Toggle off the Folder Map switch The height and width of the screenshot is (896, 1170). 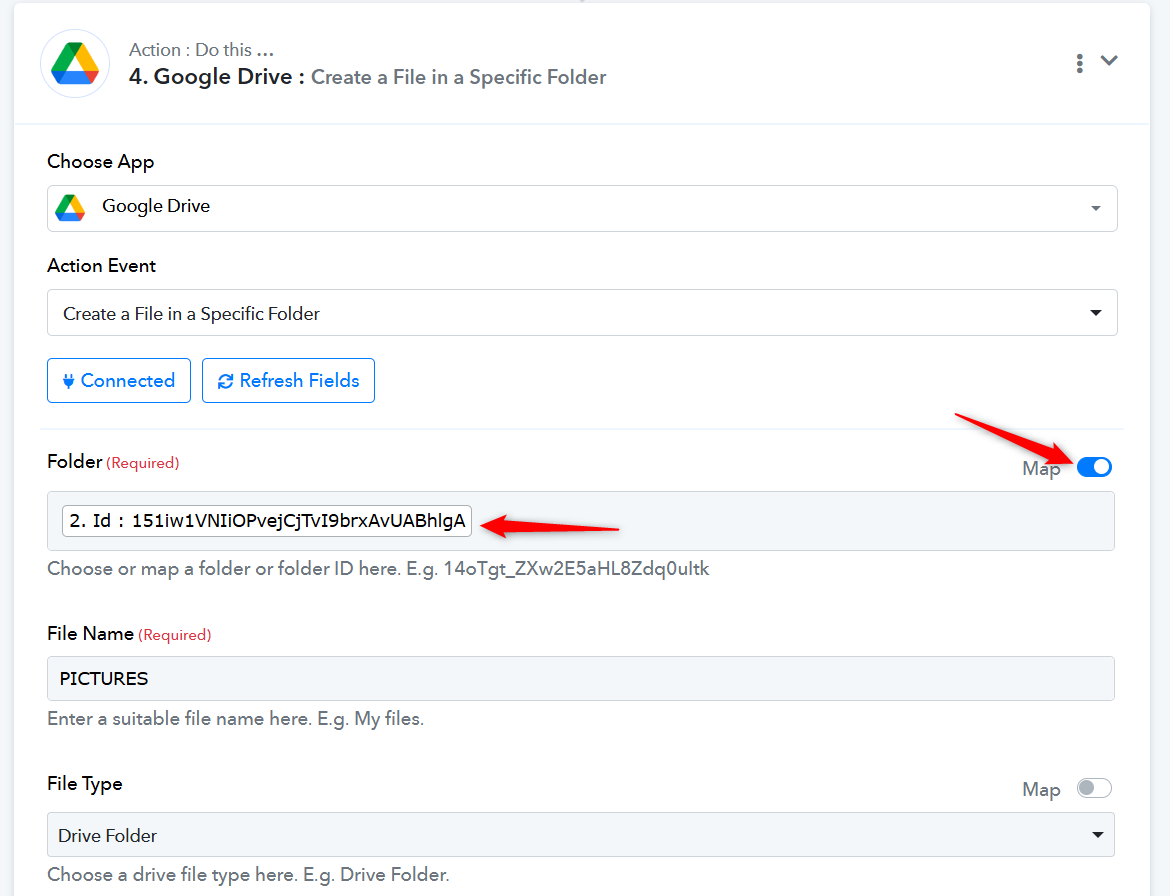click(x=1094, y=467)
